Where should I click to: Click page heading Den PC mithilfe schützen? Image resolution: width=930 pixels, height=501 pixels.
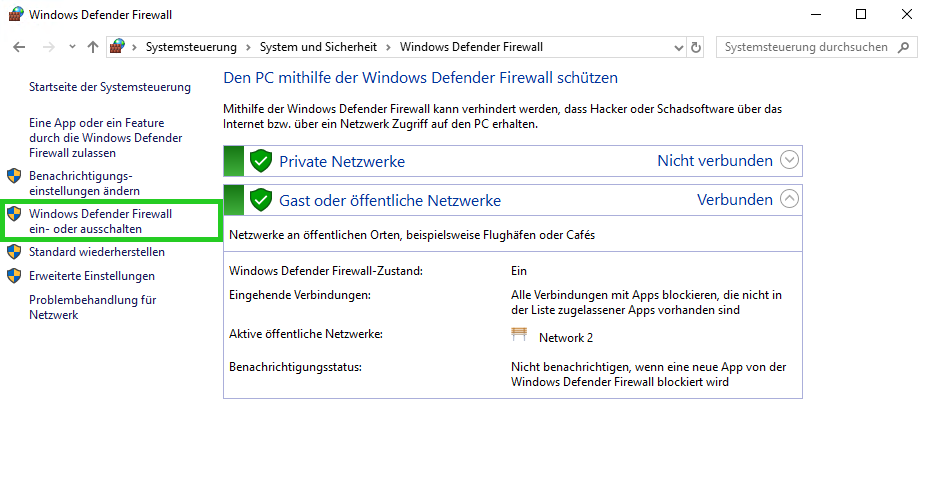point(421,78)
